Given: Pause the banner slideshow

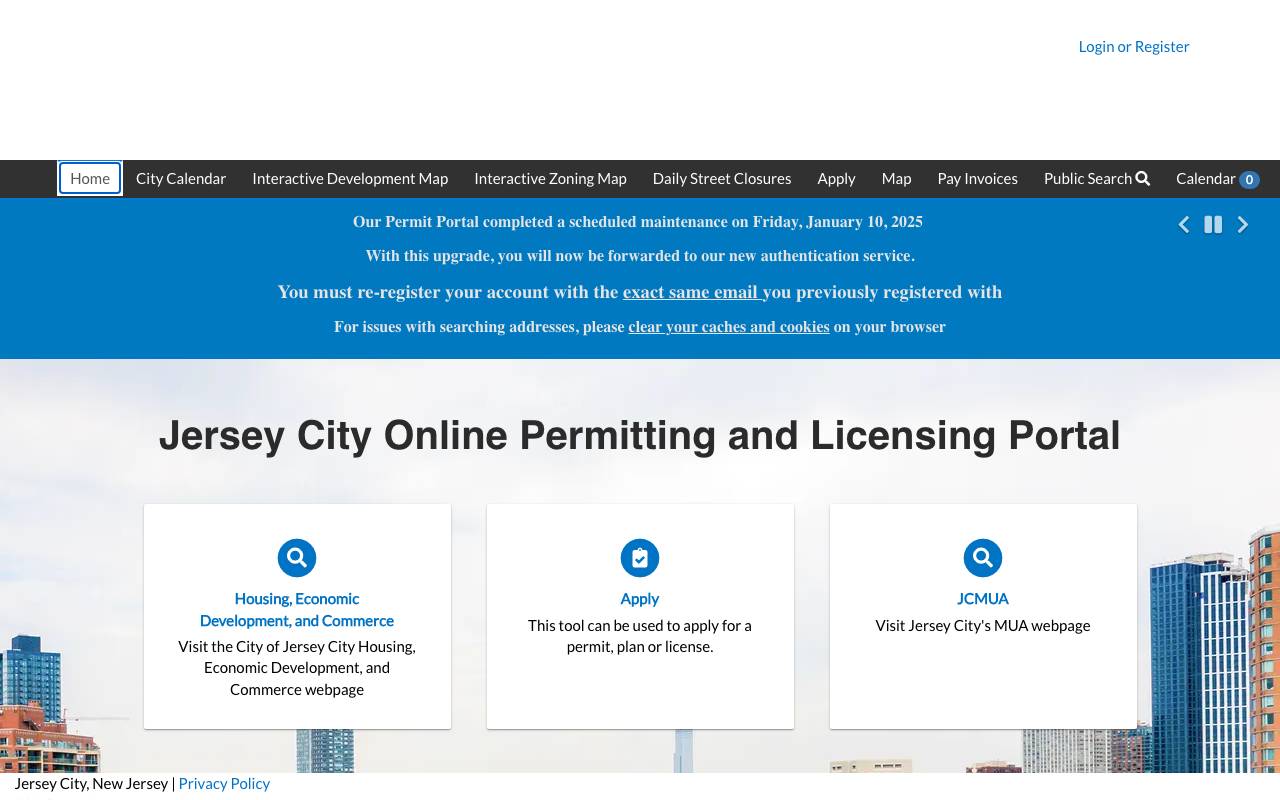Looking at the screenshot, I should pos(1213,225).
